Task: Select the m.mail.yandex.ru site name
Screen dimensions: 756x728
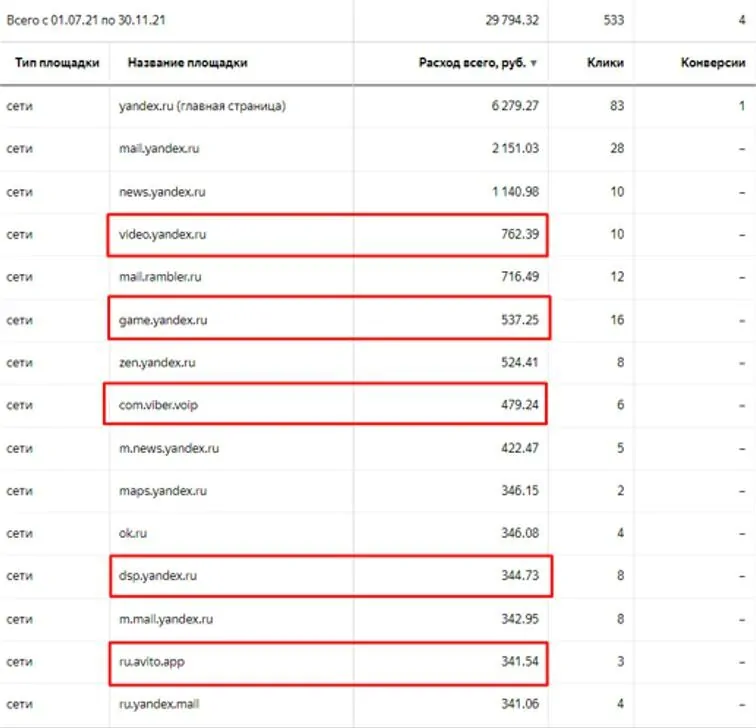Action: 166,619
